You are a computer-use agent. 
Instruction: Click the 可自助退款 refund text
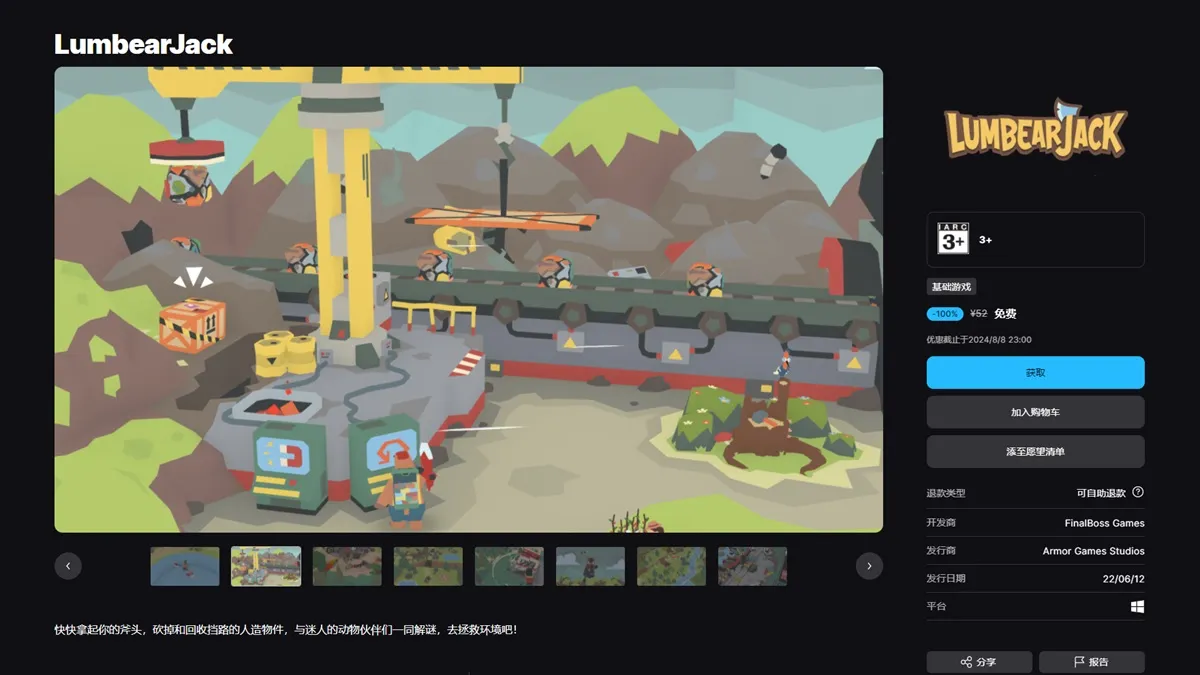[1101, 493]
